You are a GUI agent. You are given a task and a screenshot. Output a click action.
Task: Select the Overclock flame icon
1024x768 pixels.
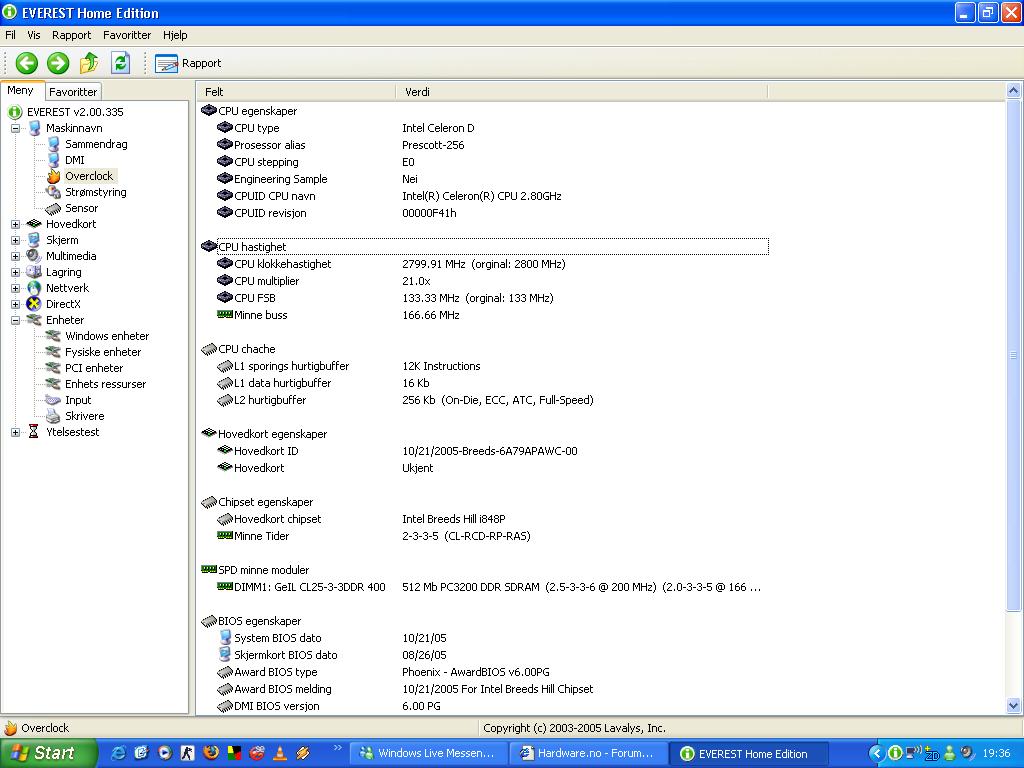(x=54, y=176)
